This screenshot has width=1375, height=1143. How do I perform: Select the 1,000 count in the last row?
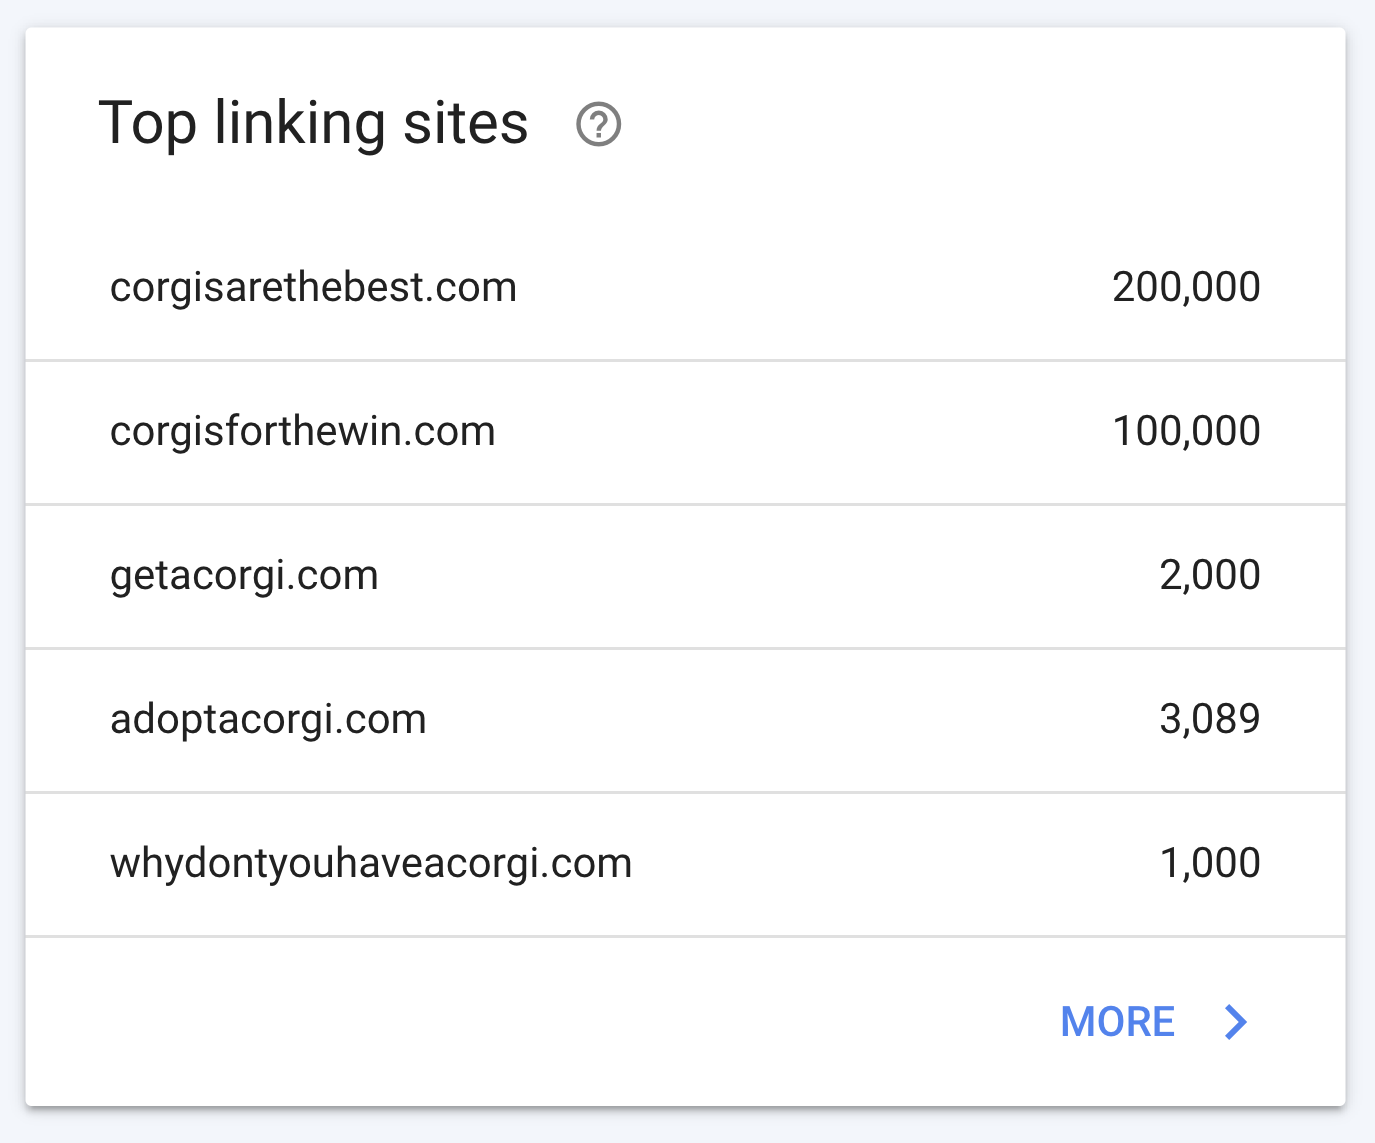point(1211,863)
